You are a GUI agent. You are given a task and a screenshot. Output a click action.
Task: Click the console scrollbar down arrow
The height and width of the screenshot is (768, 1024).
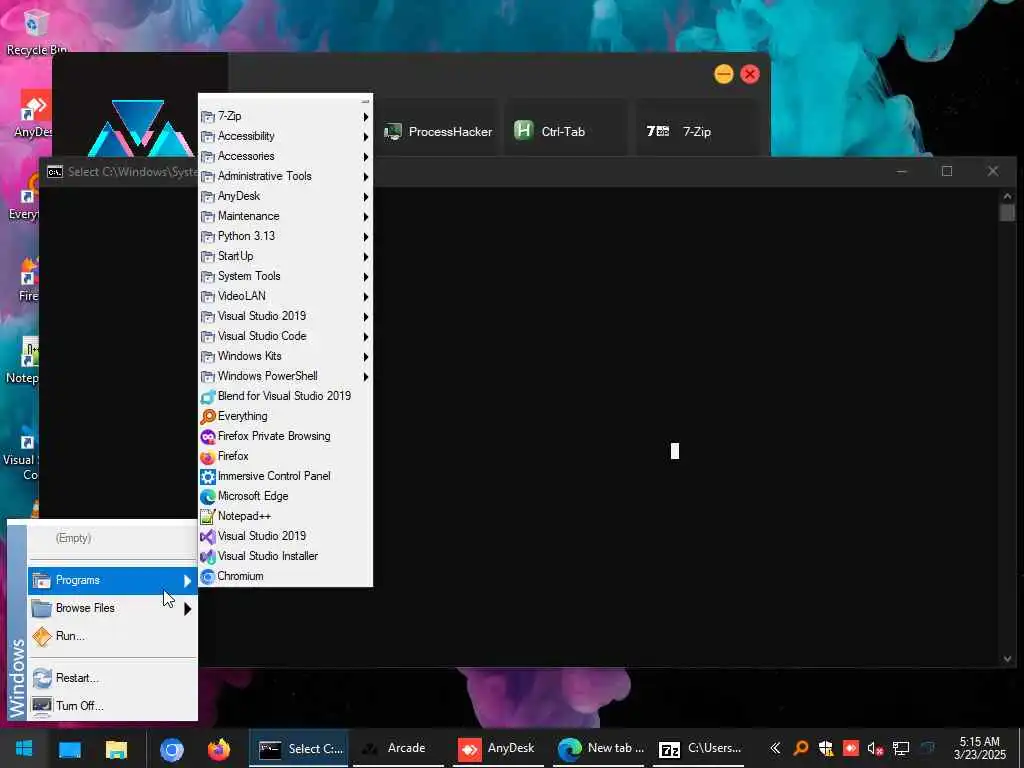click(x=1007, y=659)
